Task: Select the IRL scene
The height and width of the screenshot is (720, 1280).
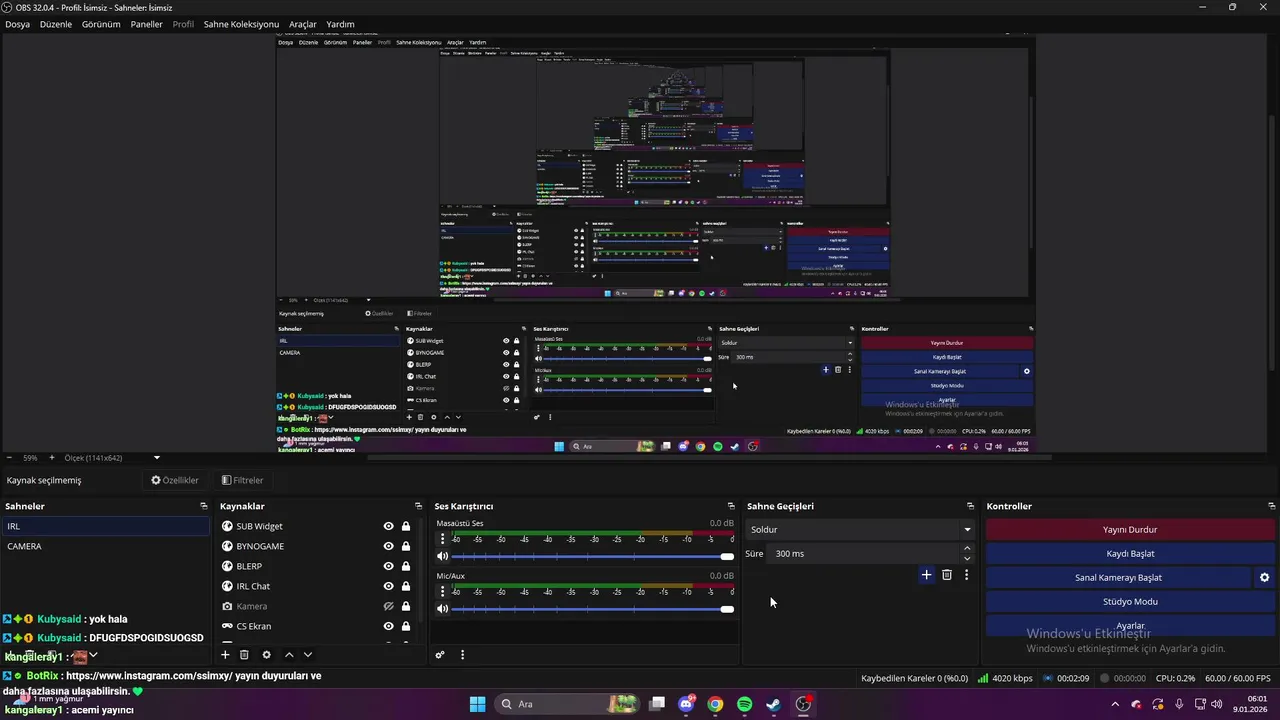Action: (x=105, y=526)
